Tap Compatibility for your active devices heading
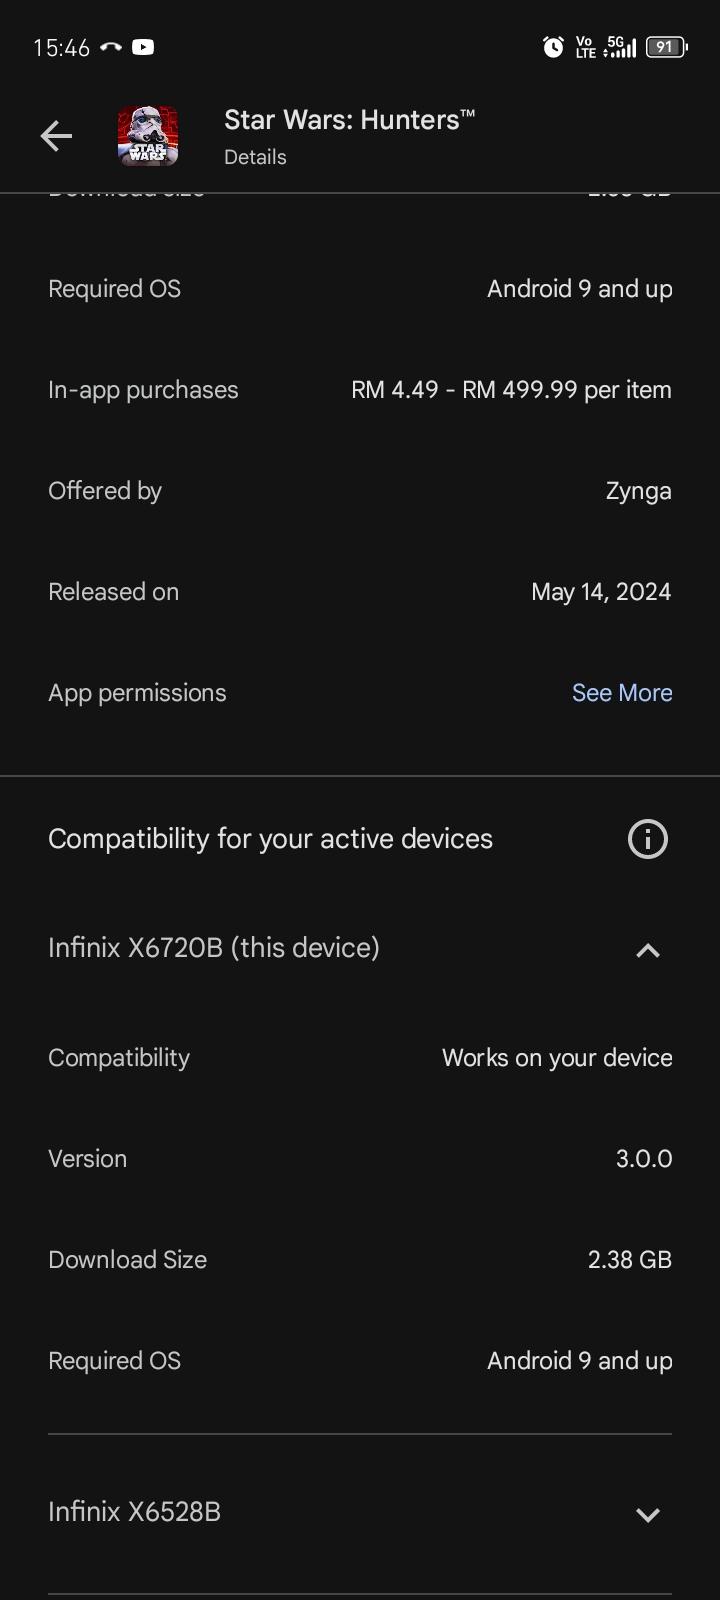Viewport: 720px width, 1600px height. [x=270, y=839]
